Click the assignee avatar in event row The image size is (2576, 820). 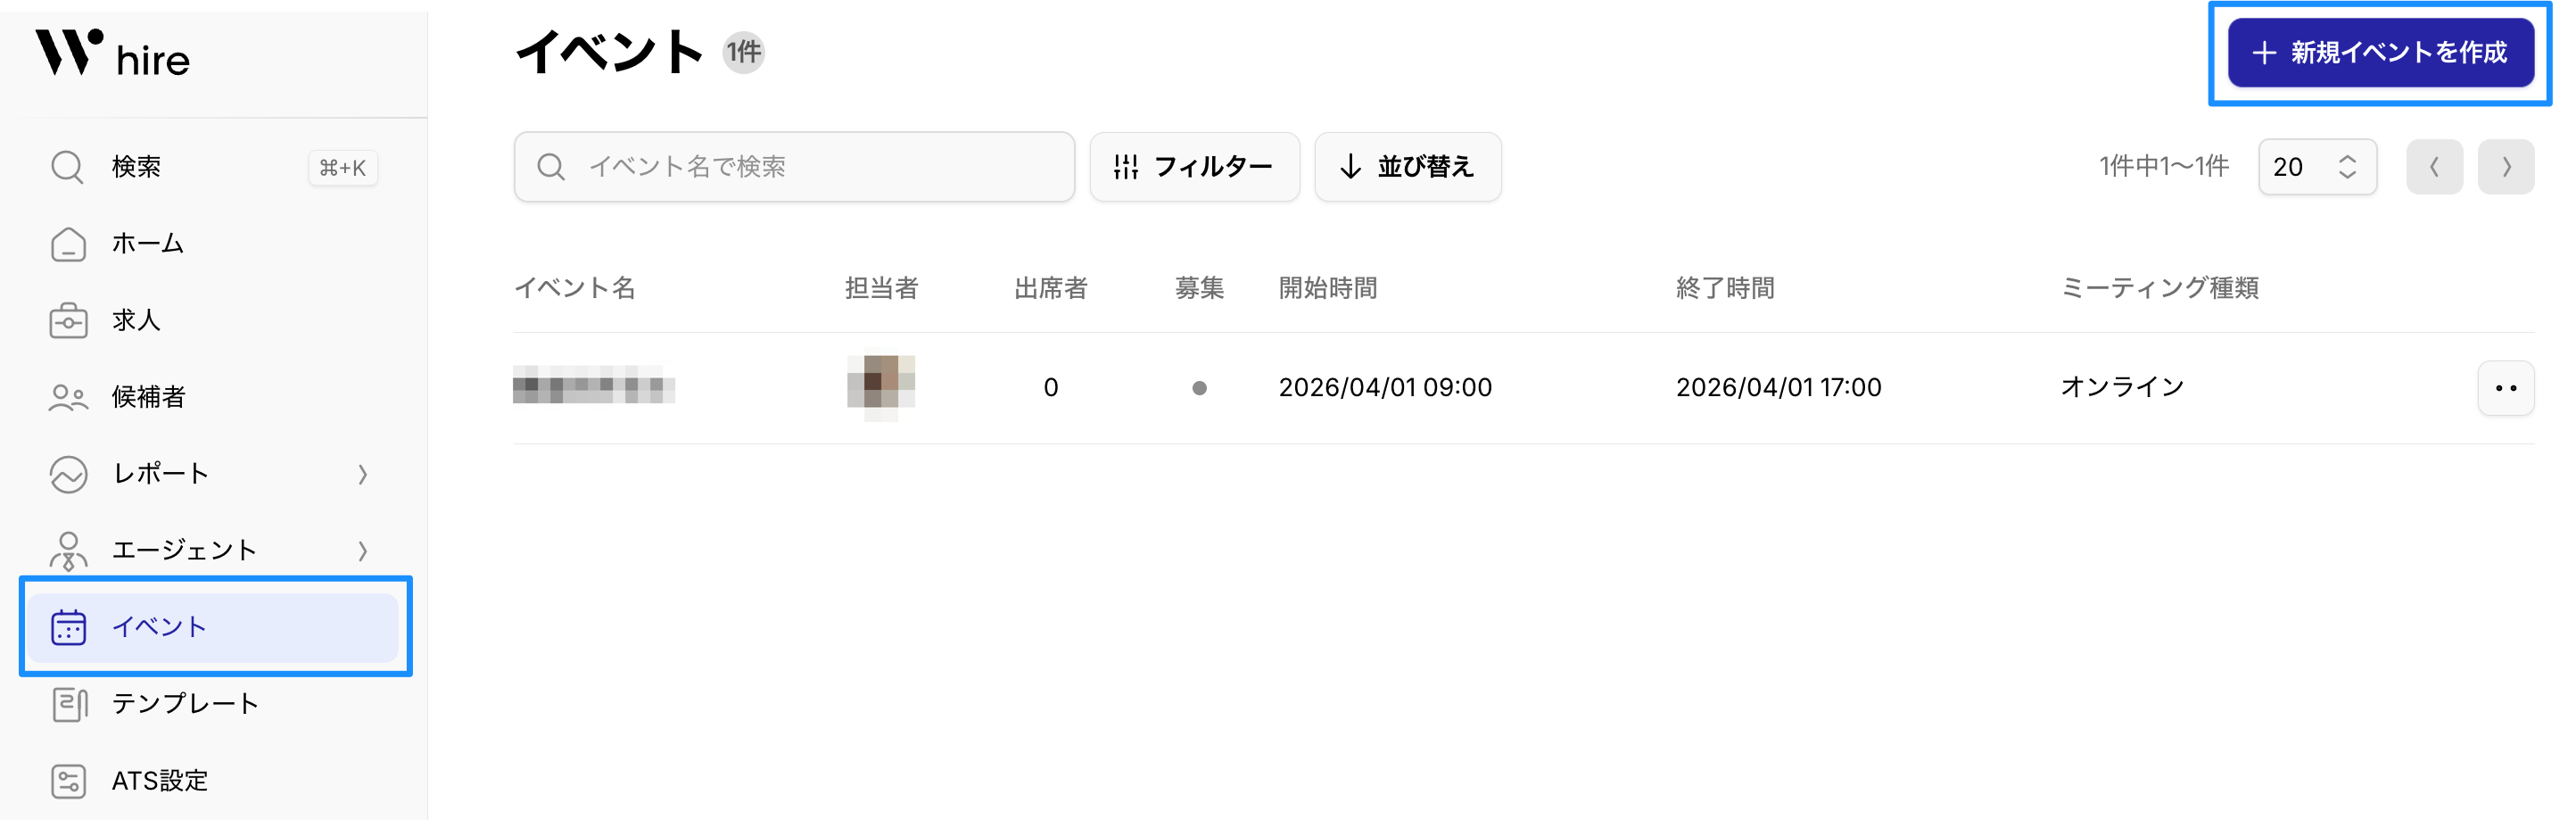click(880, 387)
